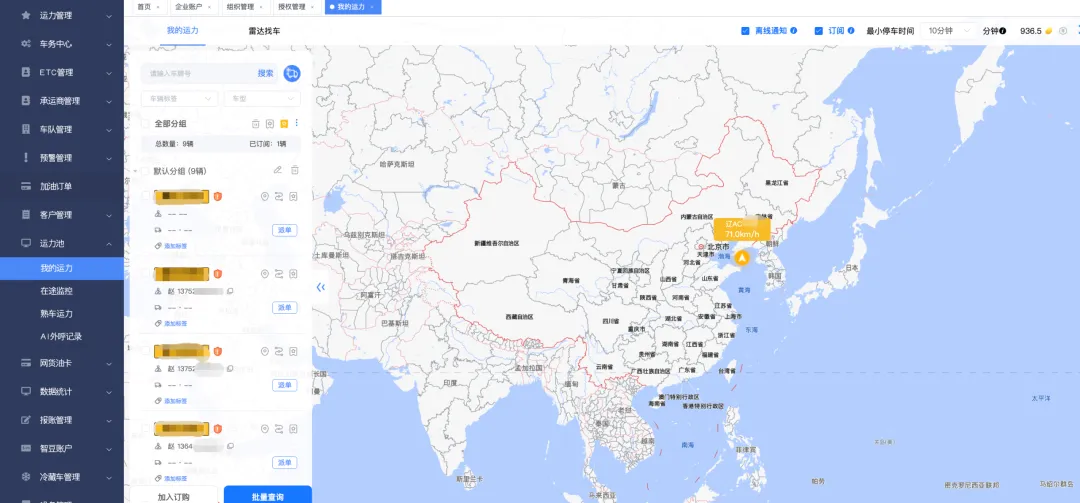The height and width of the screenshot is (503, 1080).
Task: Click the trash icon for 默认分组
Action: click(x=295, y=170)
